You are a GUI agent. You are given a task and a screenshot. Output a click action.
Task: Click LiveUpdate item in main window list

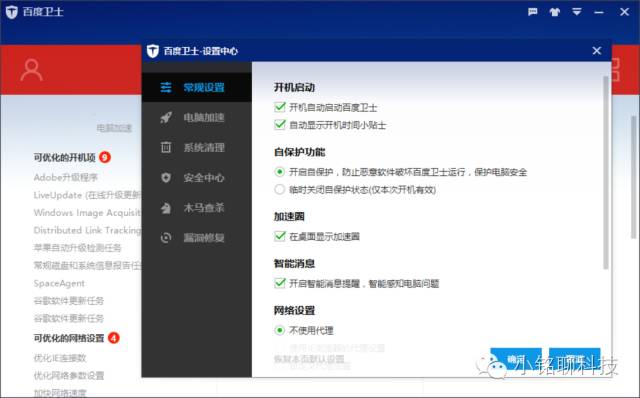click(87, 195)
